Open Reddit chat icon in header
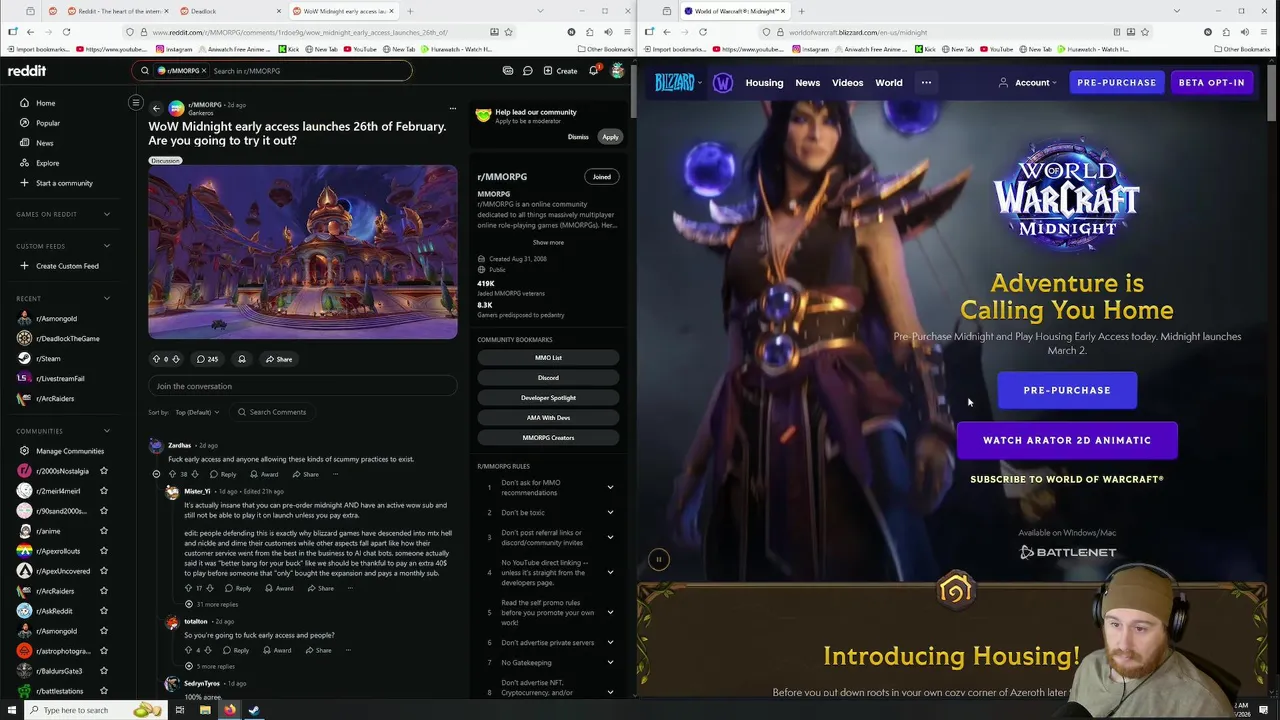 (528, 71)
